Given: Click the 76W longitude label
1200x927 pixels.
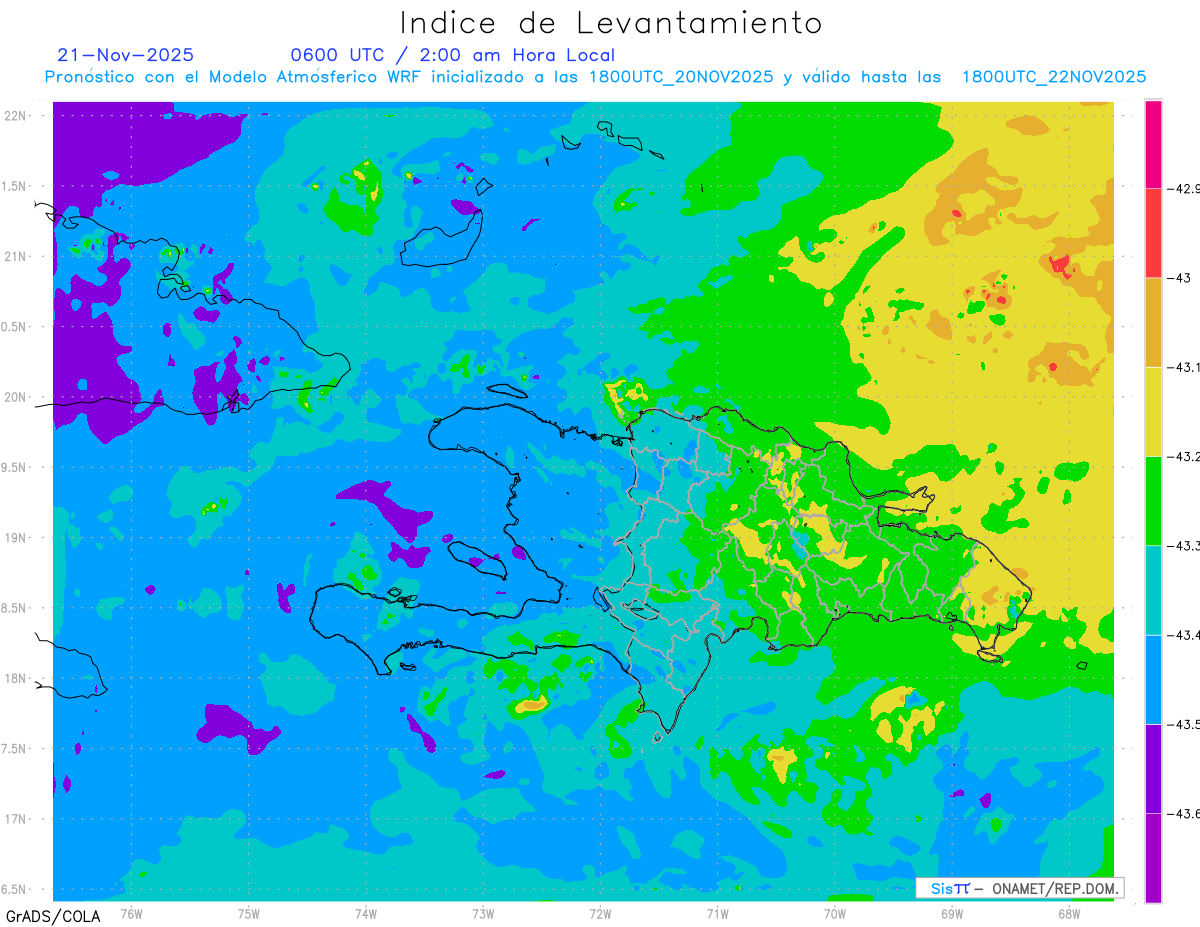Looking at the screenshot, I should tap(131, 913).
